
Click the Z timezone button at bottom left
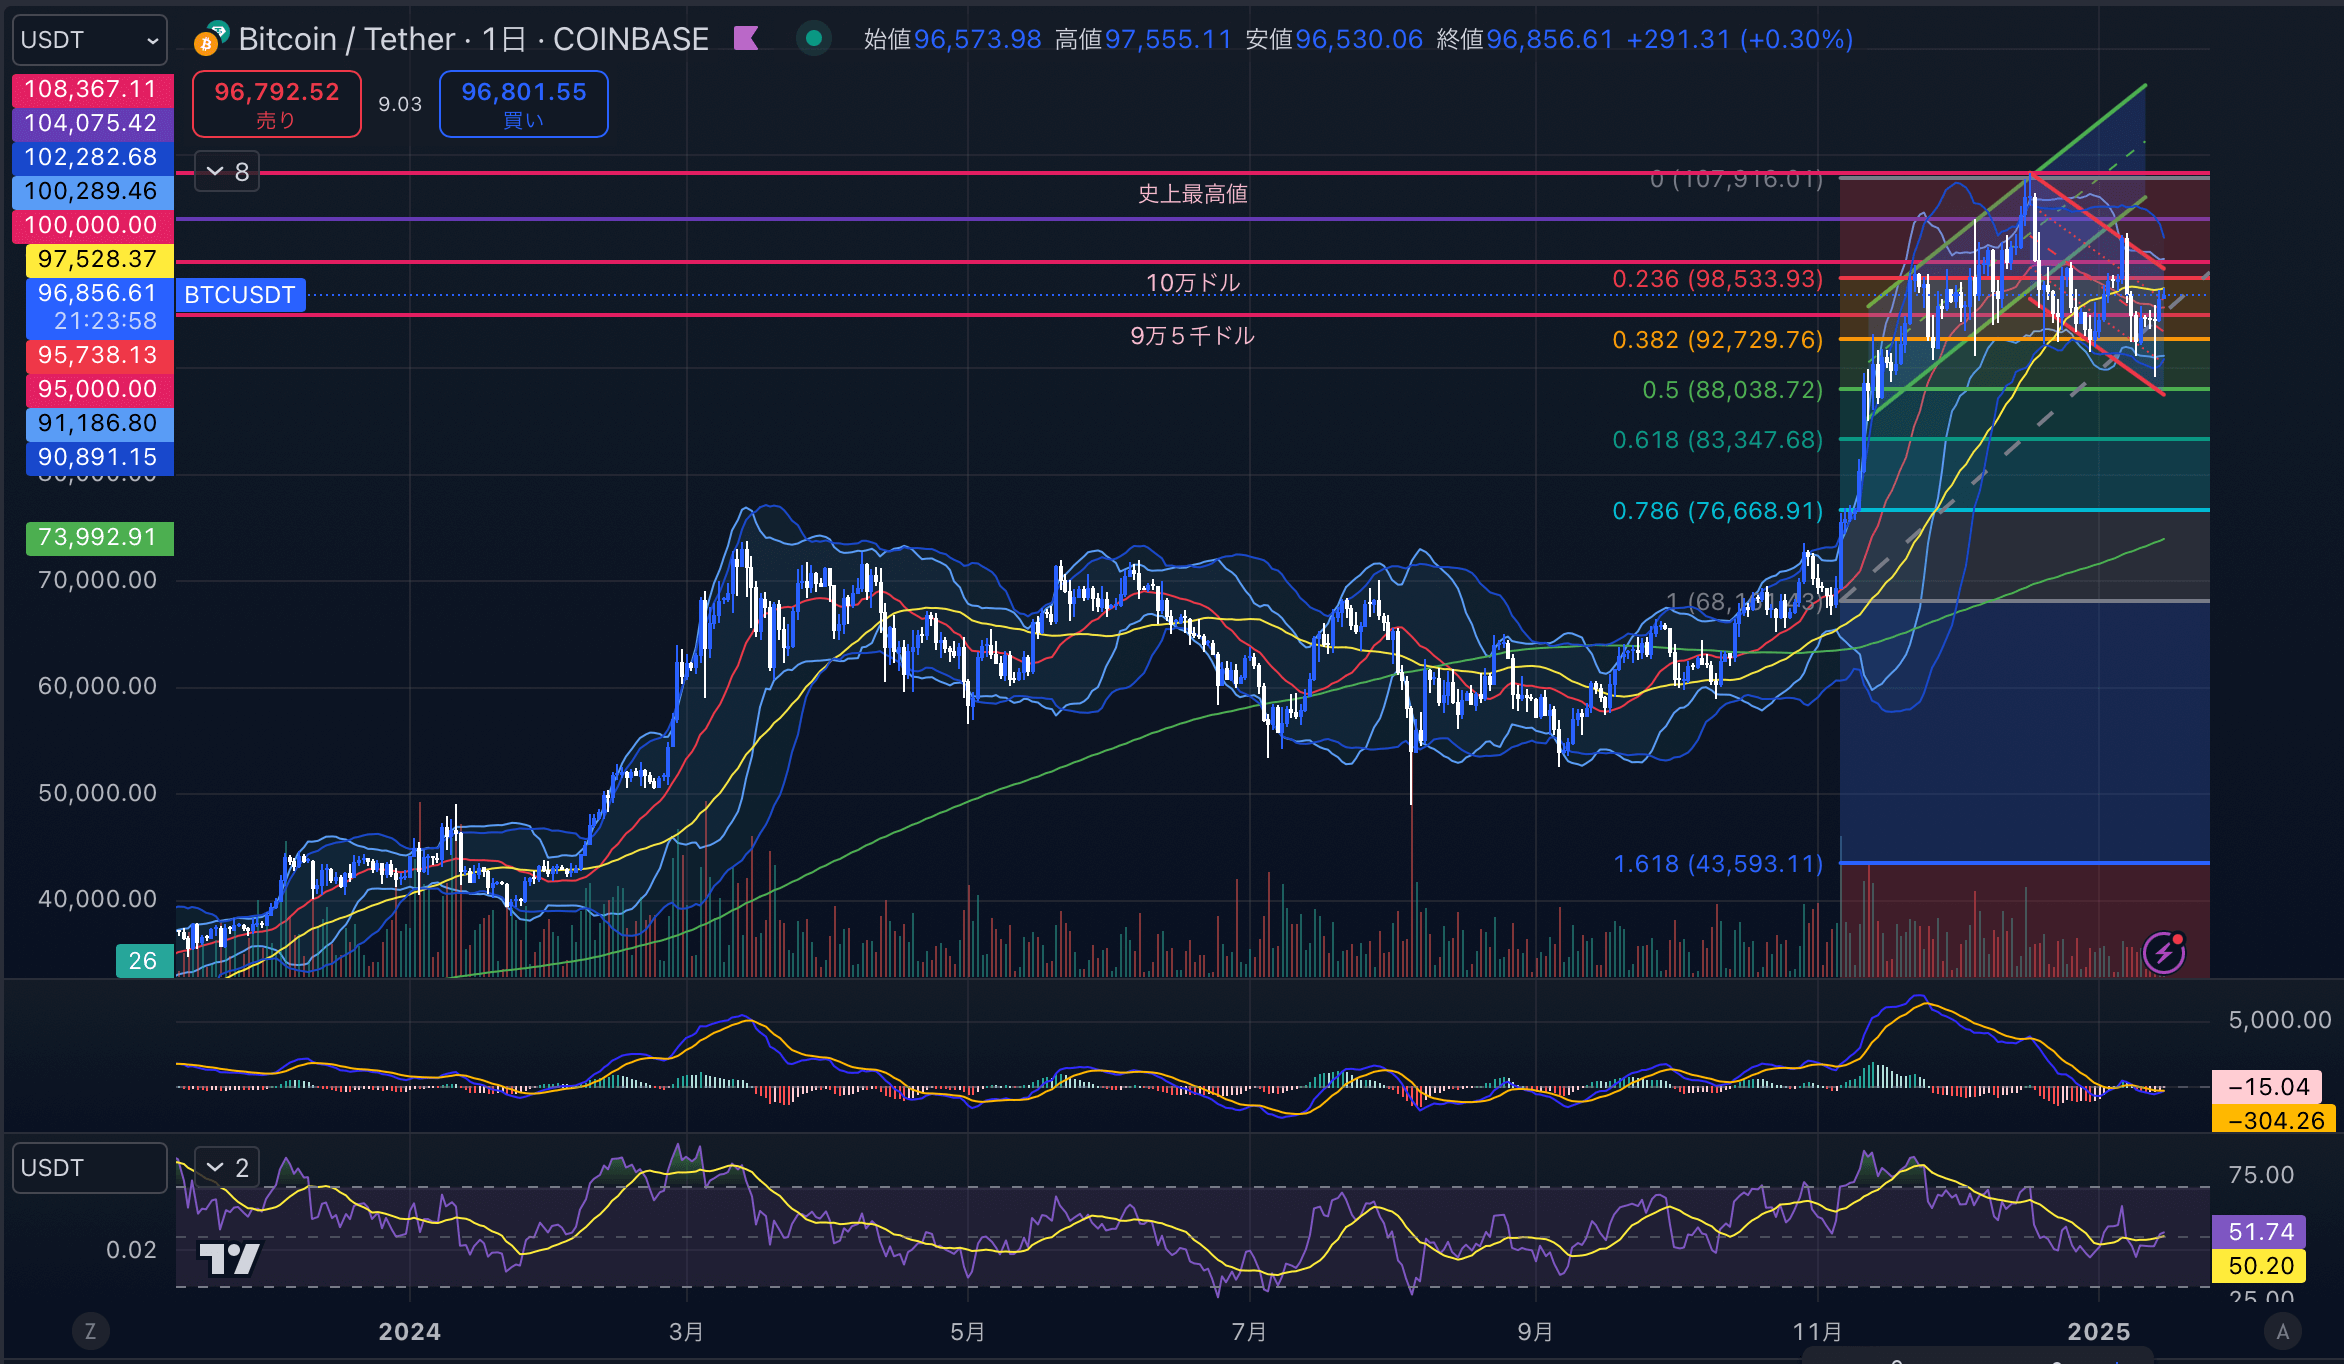(x=90, y=1331)
